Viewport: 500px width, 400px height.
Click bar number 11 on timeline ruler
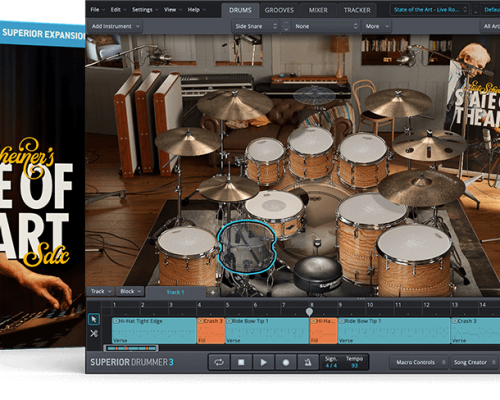(398, 305)
